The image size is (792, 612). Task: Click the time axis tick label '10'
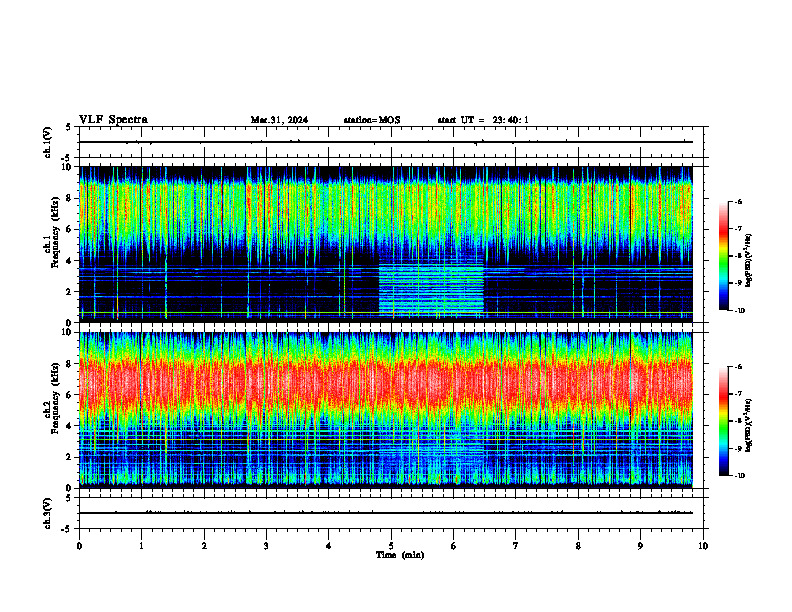(x=703, y=546)
